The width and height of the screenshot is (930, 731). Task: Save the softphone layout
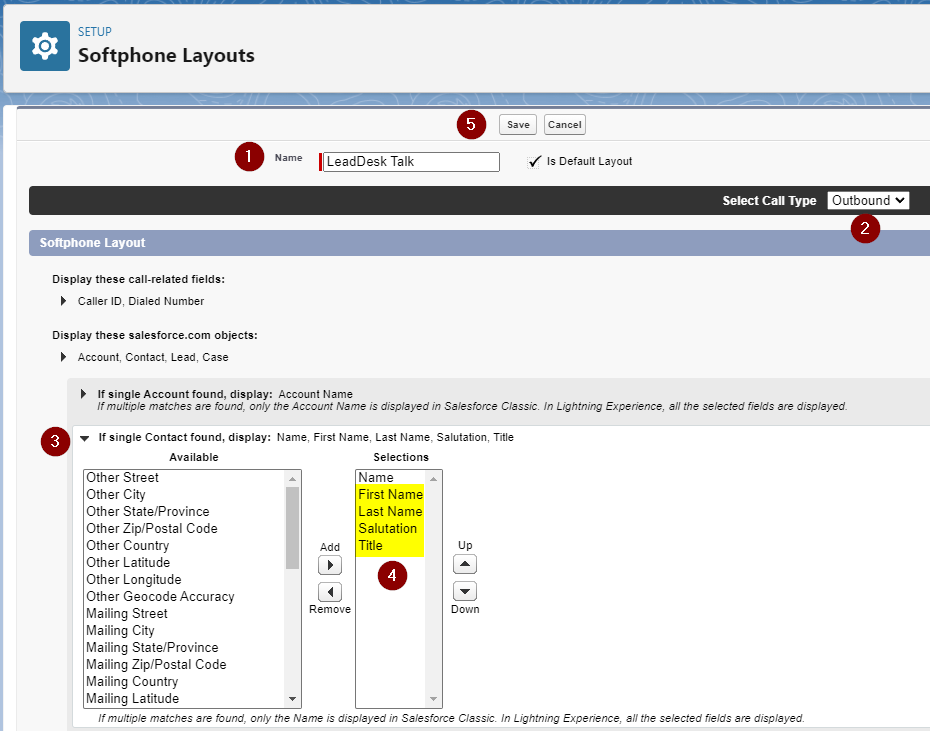518,125
